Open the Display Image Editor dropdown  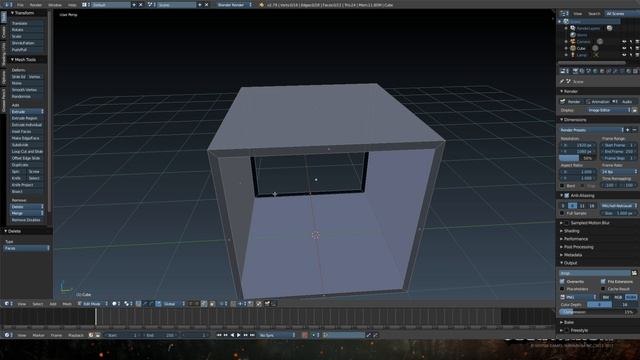pyautogui.click(x=609, y=110)
